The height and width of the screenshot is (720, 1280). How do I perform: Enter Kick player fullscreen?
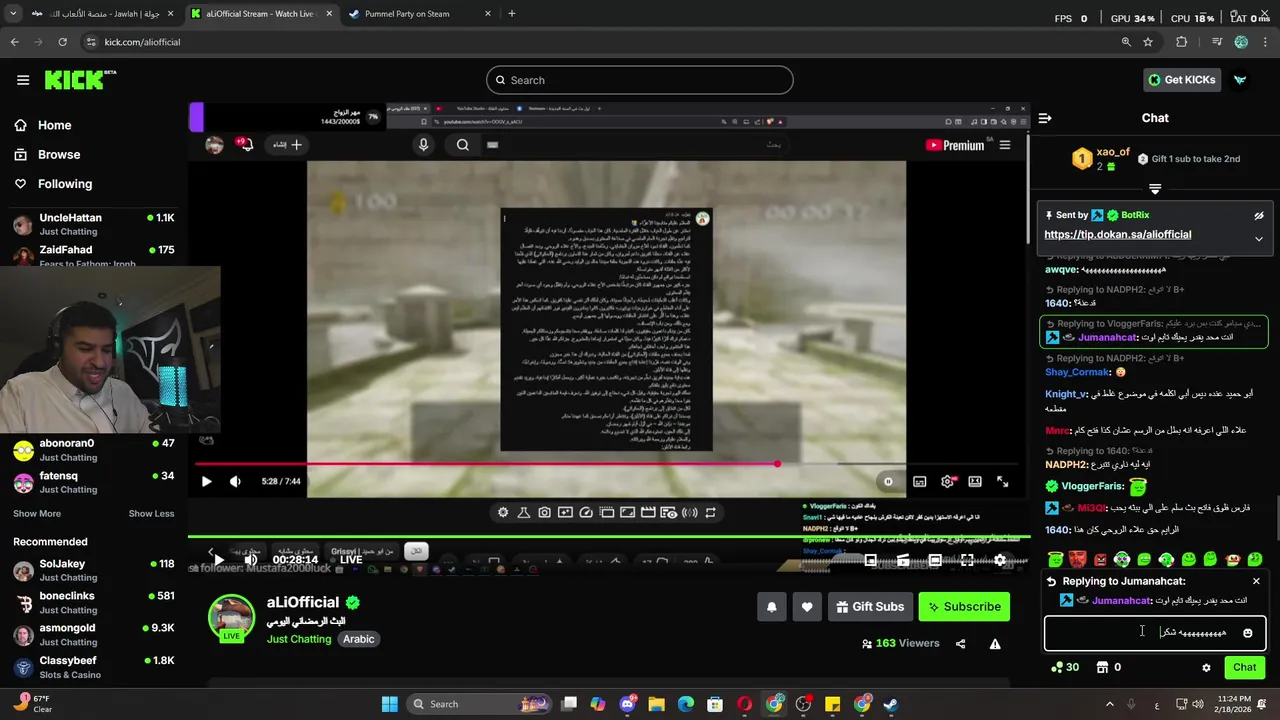coord(967,560)
